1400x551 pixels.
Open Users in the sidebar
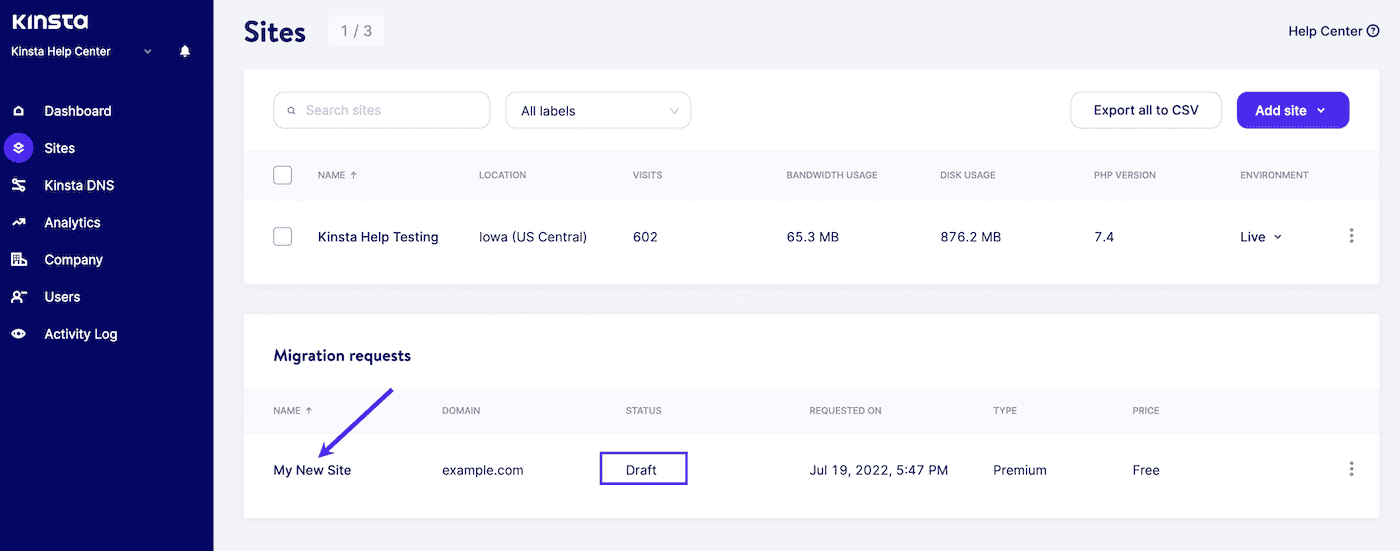(x=62, y=297)
